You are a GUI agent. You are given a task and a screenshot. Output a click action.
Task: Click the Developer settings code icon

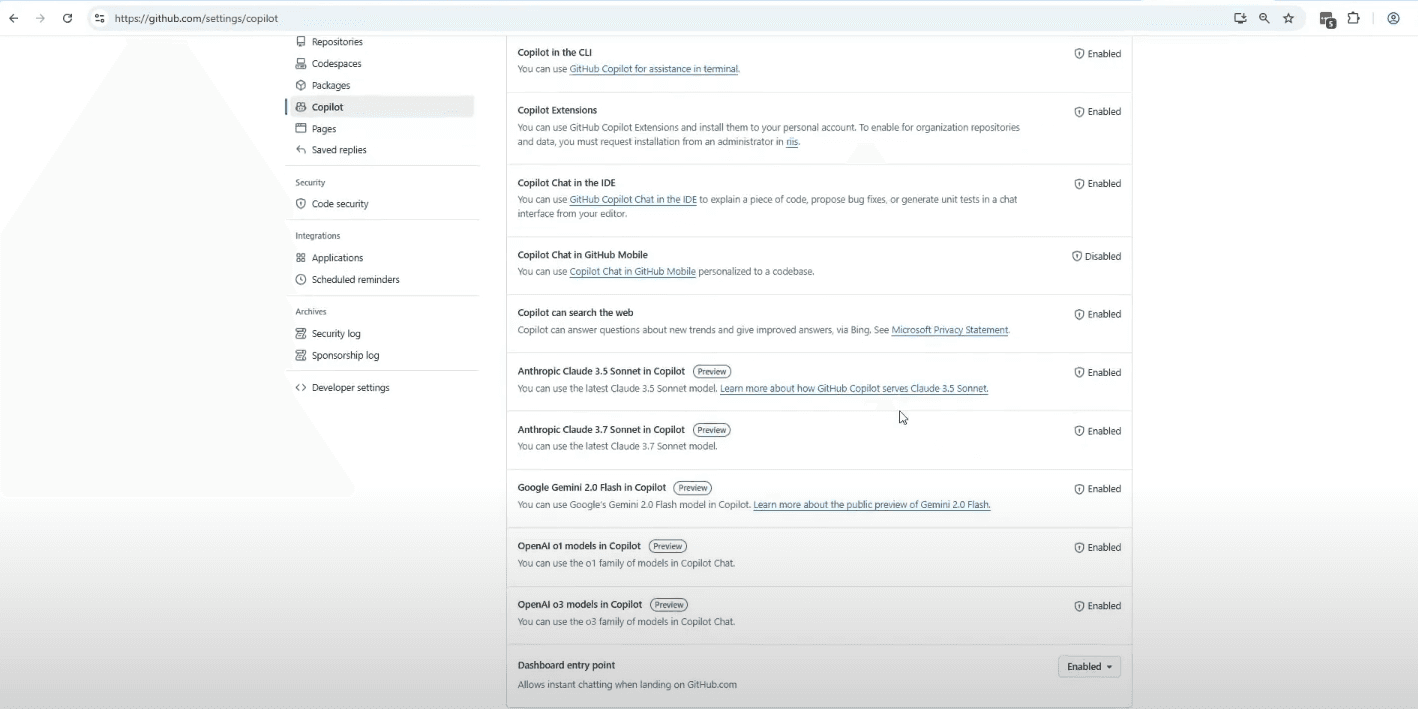point(301,388)
